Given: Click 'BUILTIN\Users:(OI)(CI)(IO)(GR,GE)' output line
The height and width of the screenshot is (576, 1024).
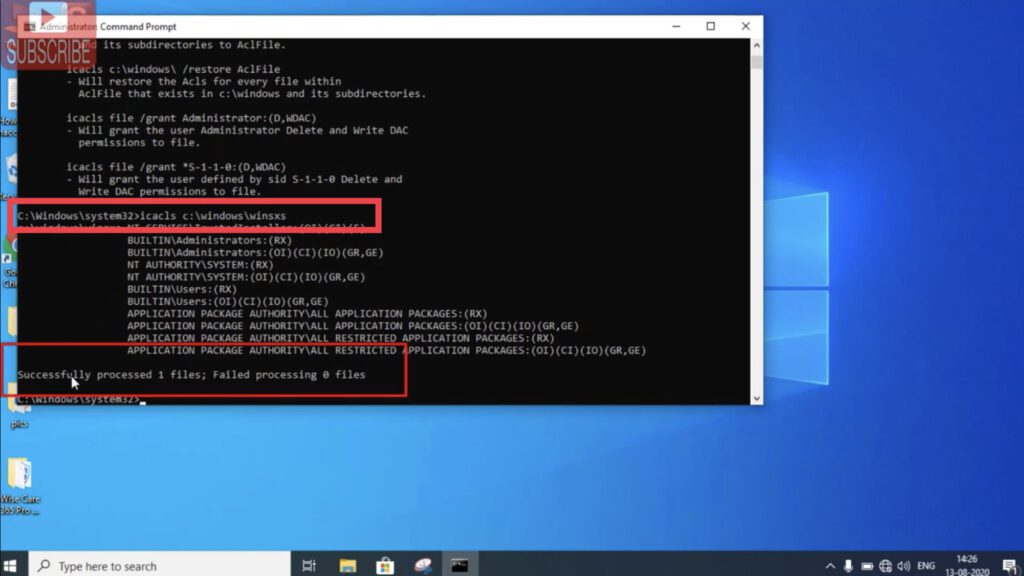Looking at the screenshot, I should pyautogui.click(x=228, y=302).
